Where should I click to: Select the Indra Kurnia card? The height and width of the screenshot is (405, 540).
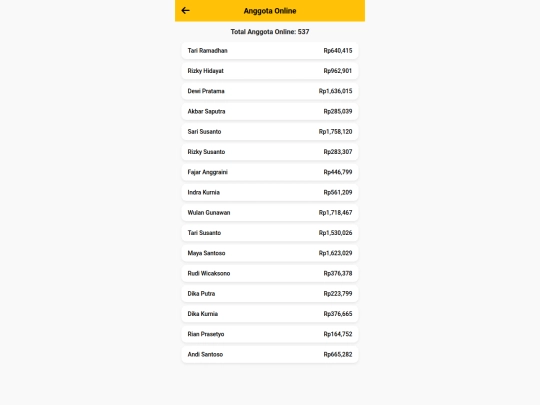[270, 193]
